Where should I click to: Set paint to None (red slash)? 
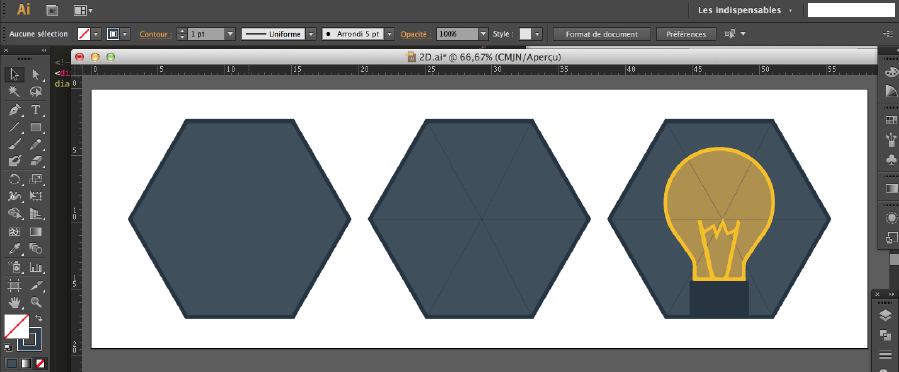coord(40,363)
